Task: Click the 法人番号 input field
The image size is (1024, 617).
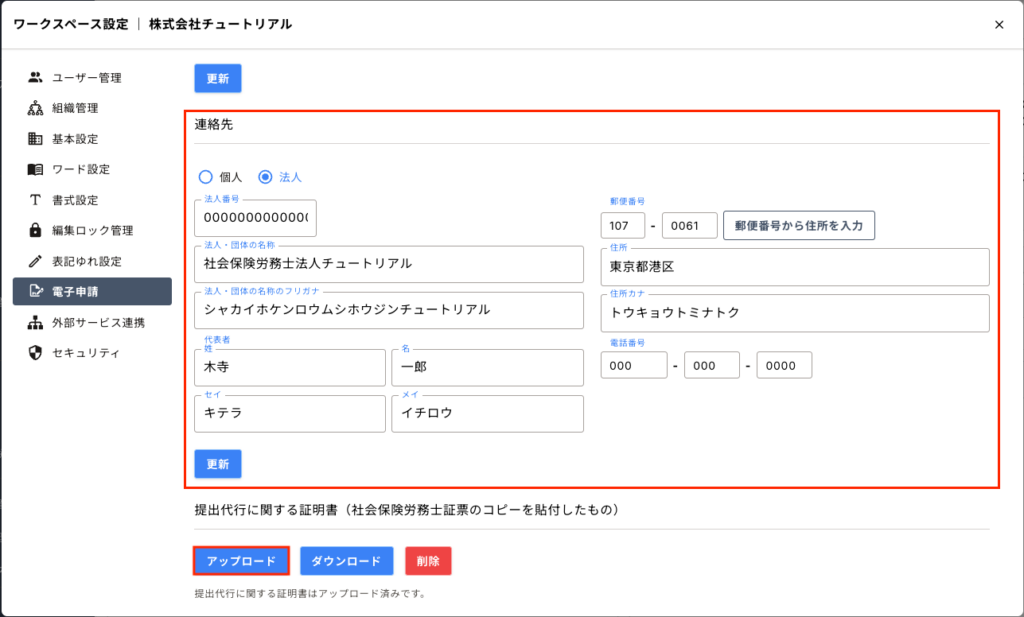Action: pyautogui.click(x=256, y=218)
